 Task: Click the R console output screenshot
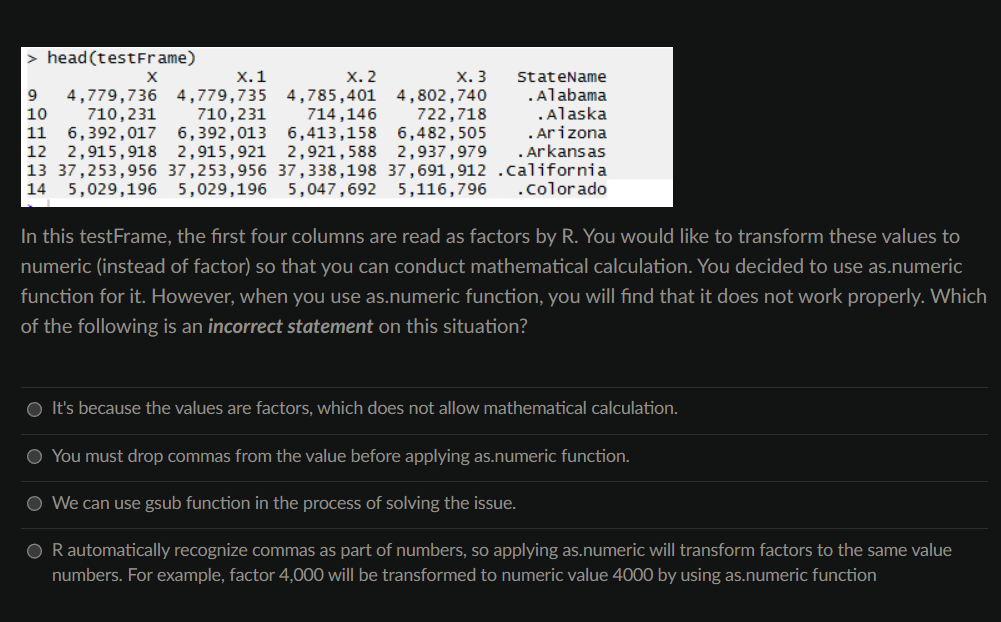click(346, 126)
